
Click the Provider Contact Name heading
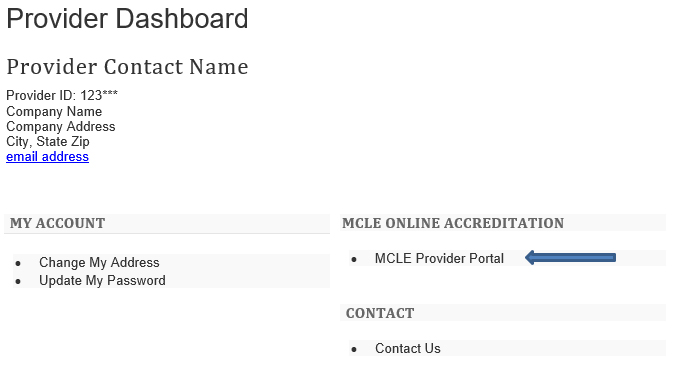[127, 67]
